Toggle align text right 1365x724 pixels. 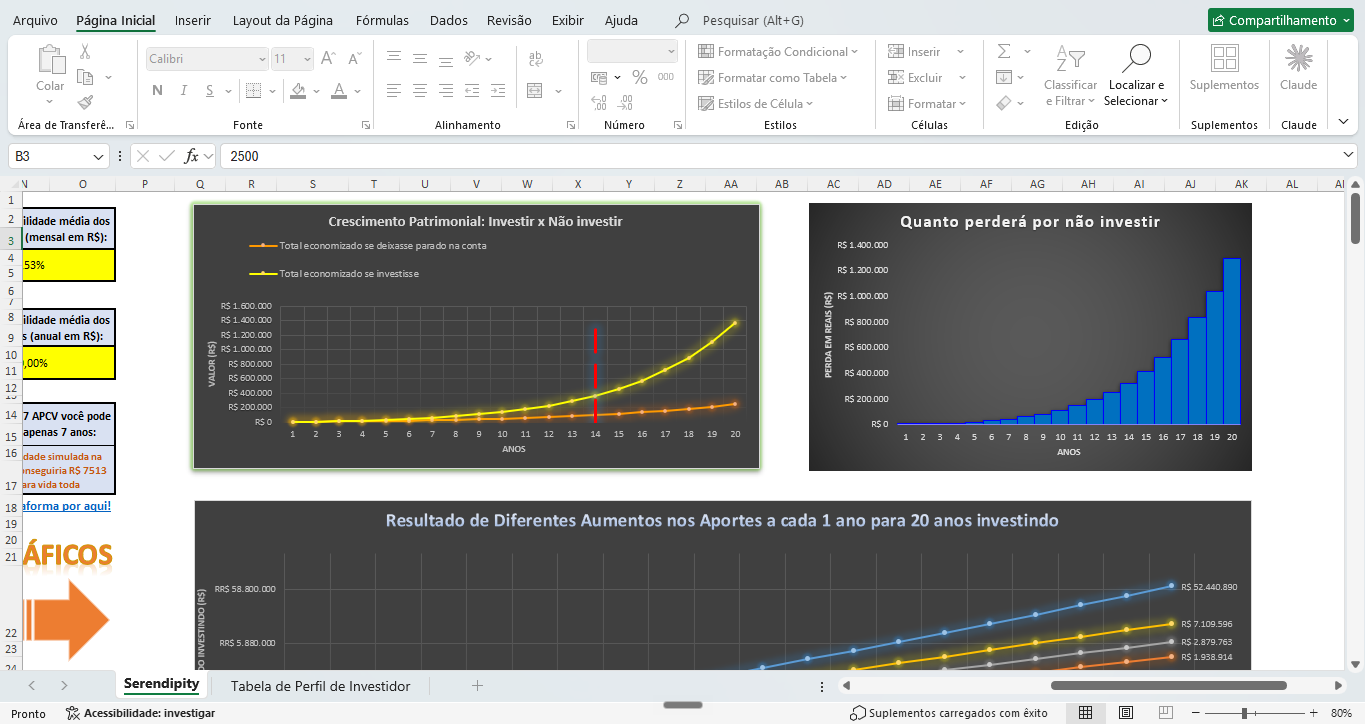446,91
